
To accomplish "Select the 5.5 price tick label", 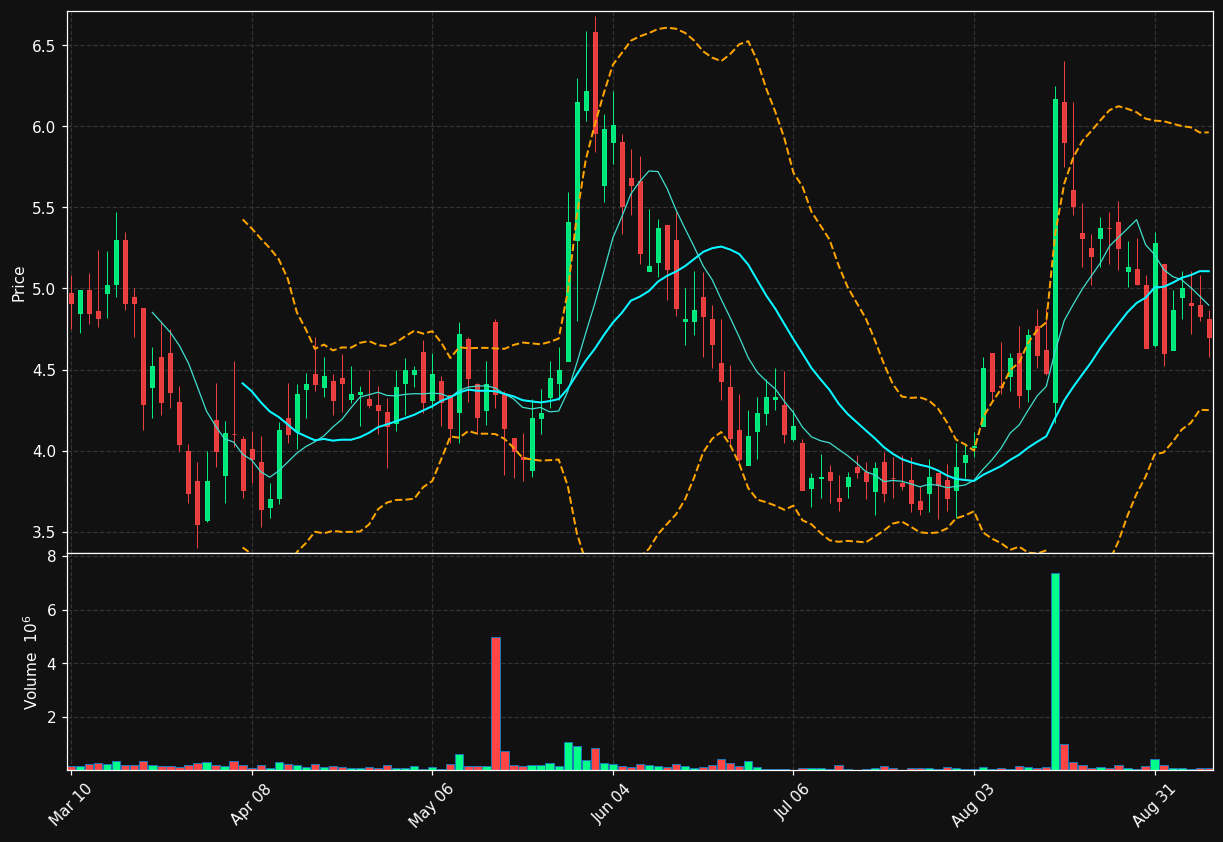I will (x=44, y=208).
